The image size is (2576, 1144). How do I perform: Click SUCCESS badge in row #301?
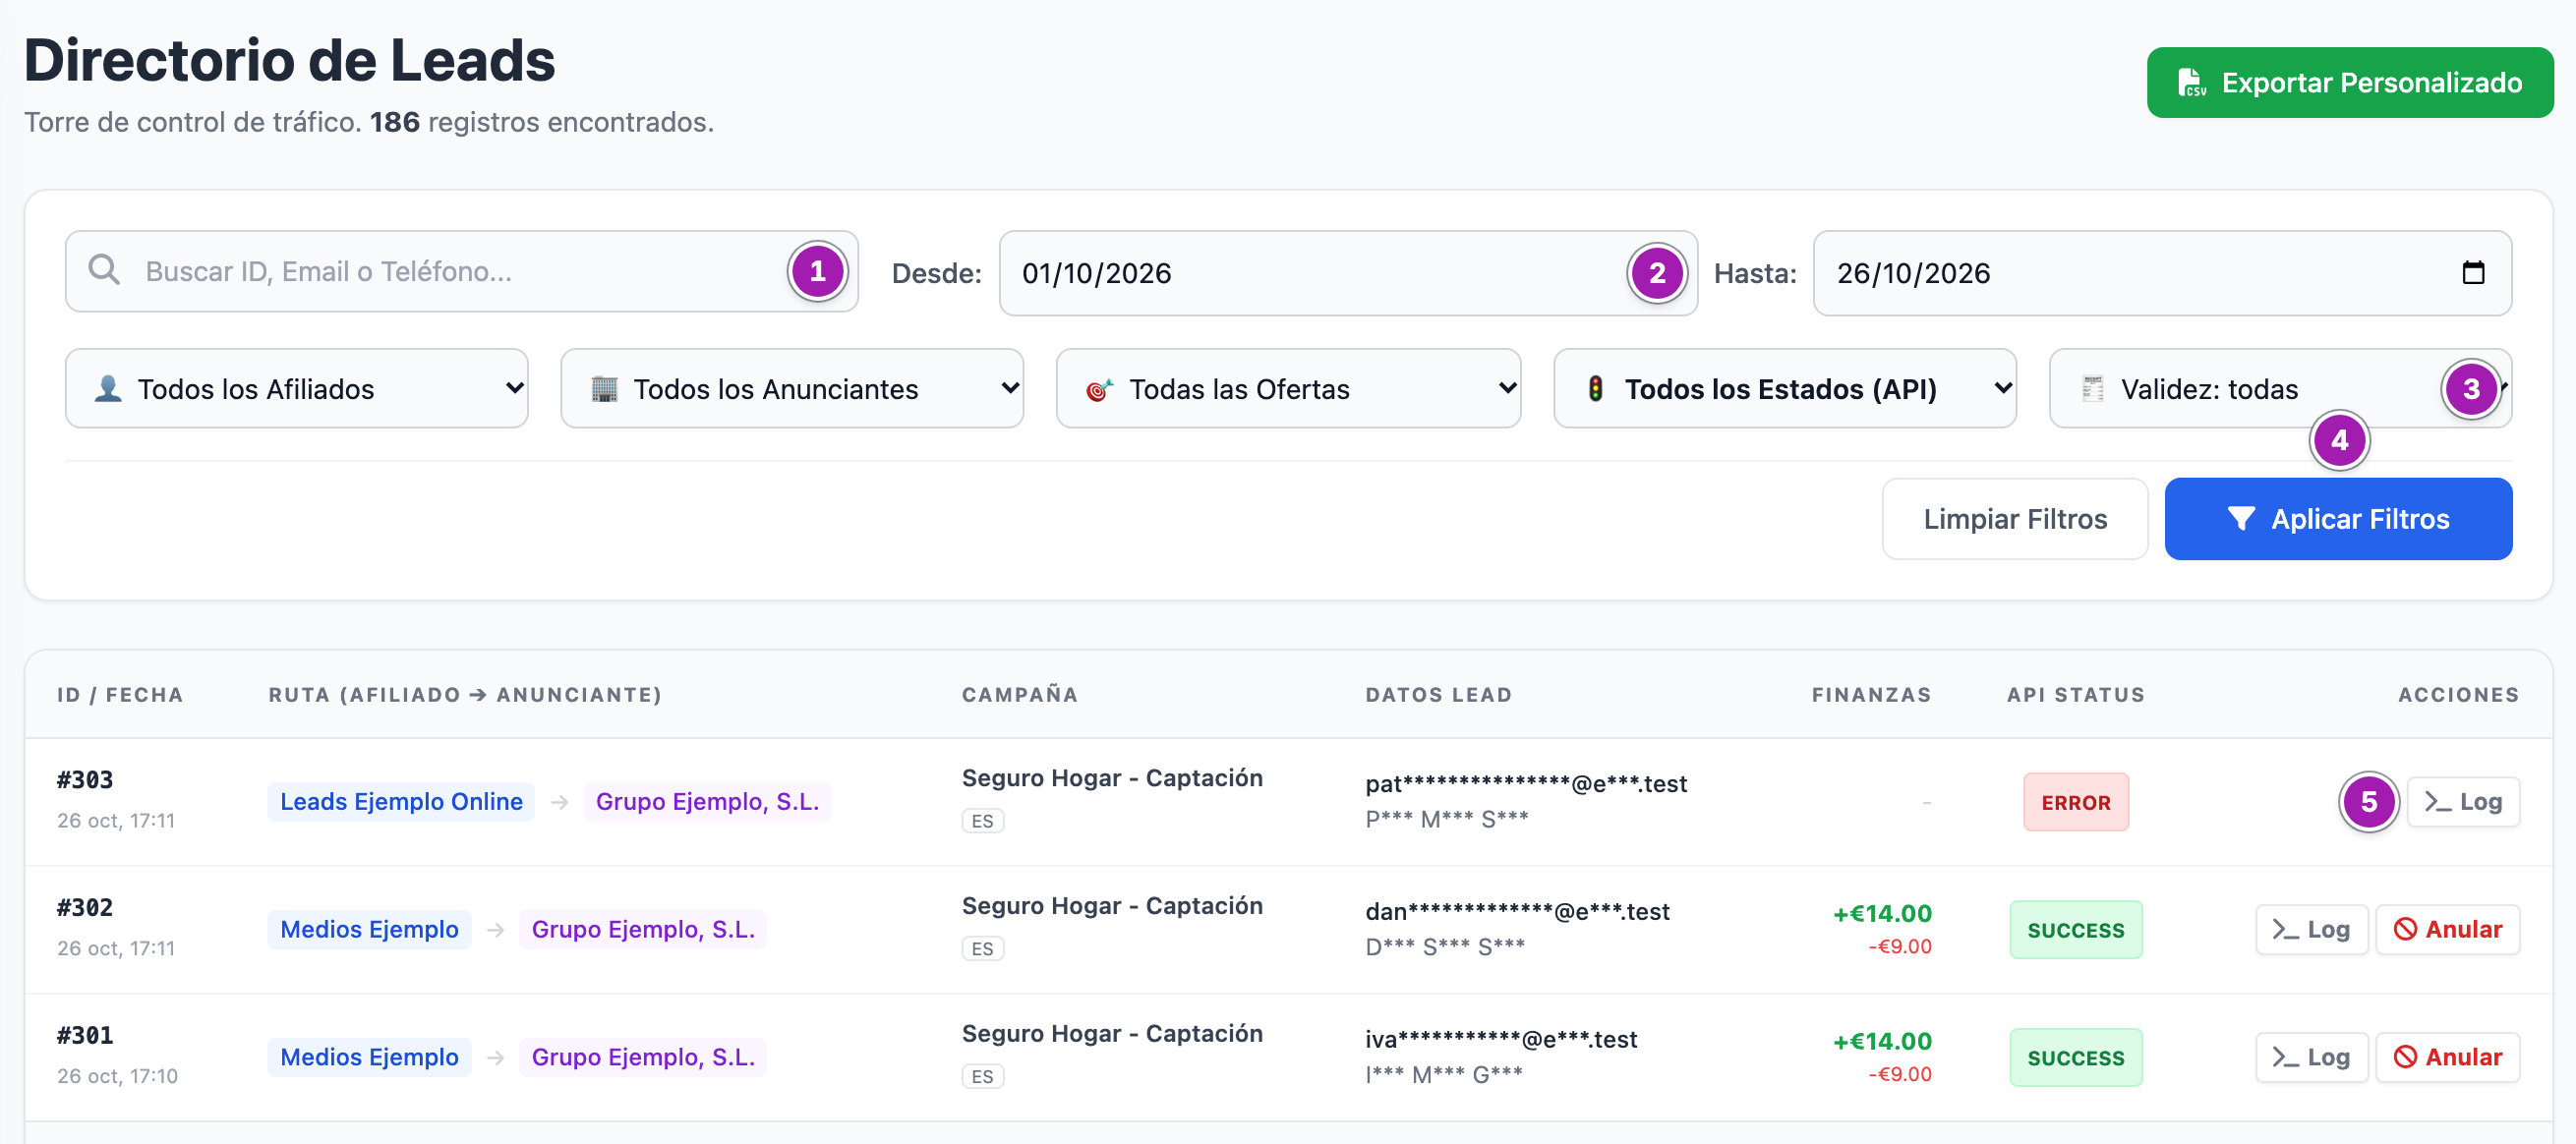tap(2075, 1058)
